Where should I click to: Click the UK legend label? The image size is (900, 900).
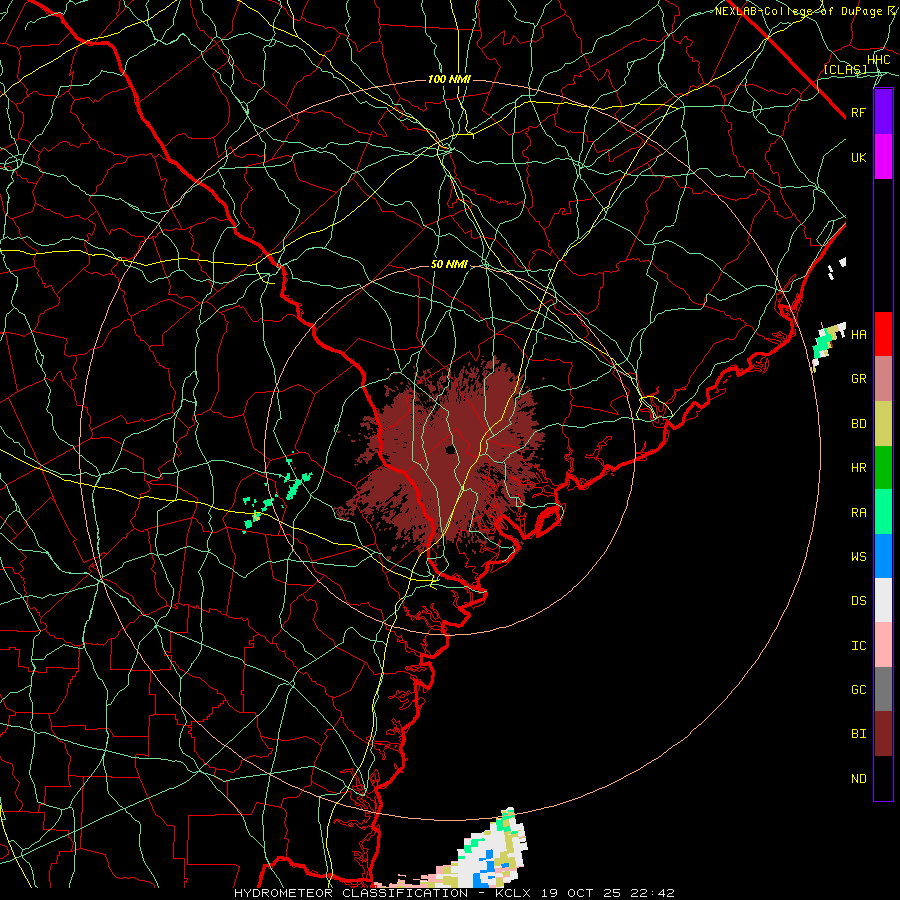(x=858, y=158)
